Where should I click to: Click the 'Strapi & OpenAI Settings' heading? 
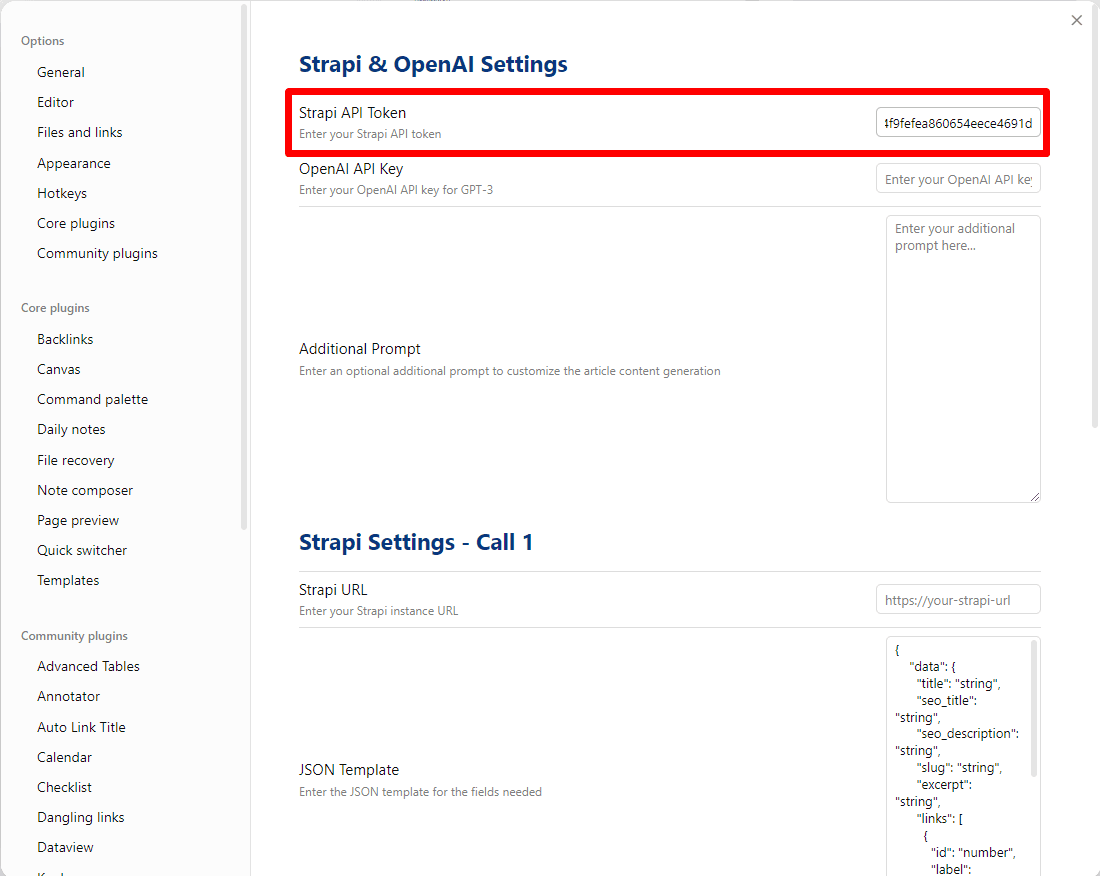tap(433, 65)
